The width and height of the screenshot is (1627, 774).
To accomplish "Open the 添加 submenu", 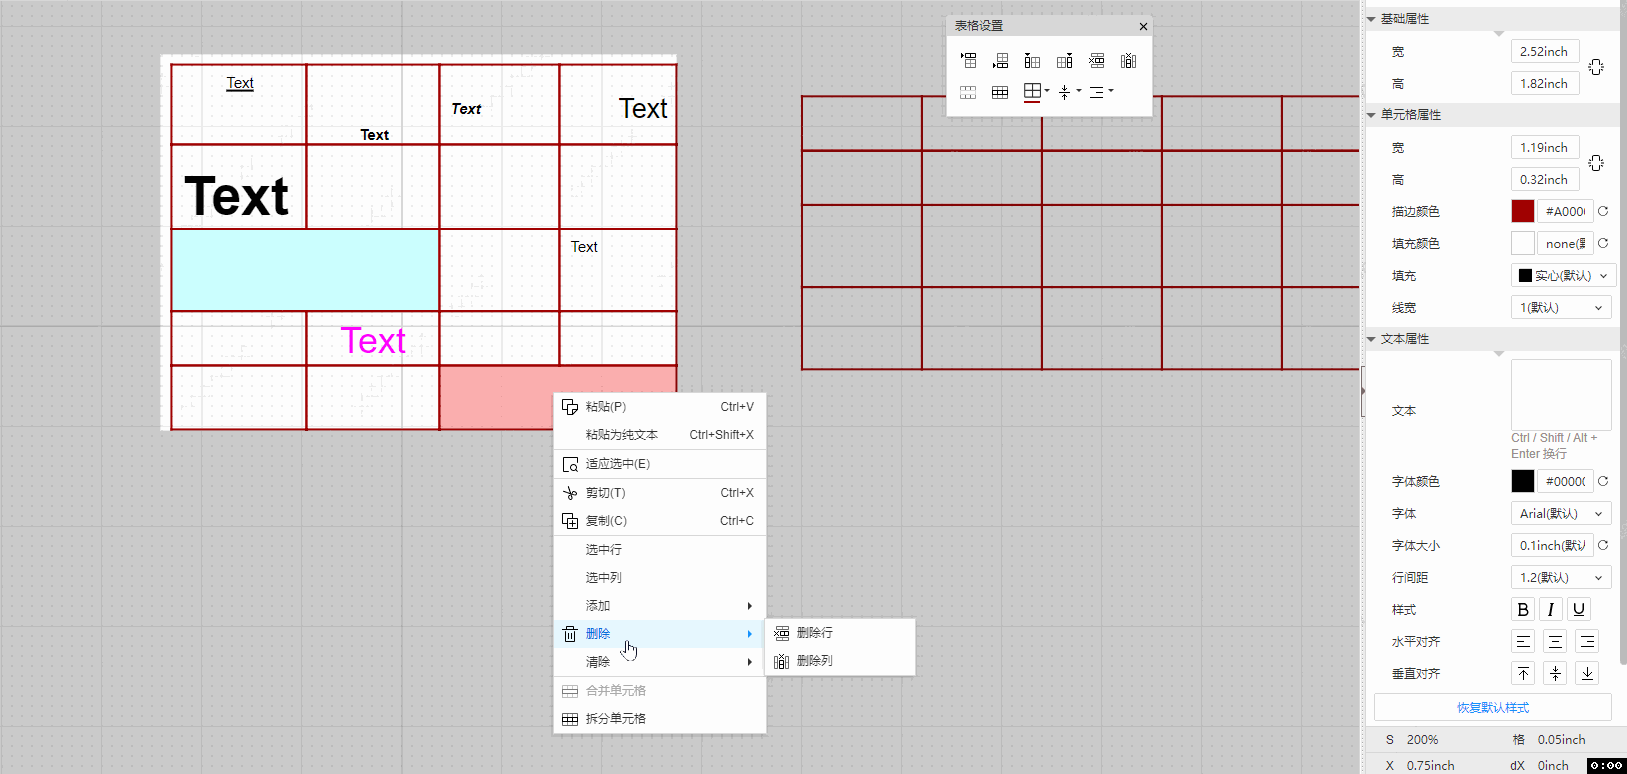I will (660, 606).
